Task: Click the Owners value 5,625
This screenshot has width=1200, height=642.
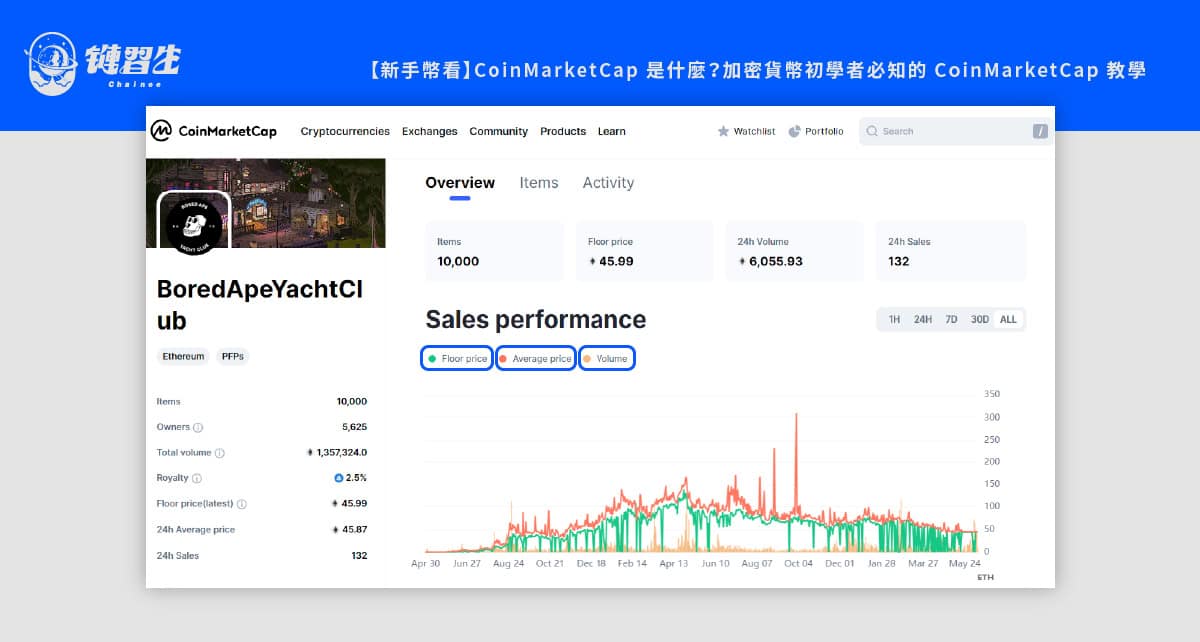Action: [x=354, y=427]
